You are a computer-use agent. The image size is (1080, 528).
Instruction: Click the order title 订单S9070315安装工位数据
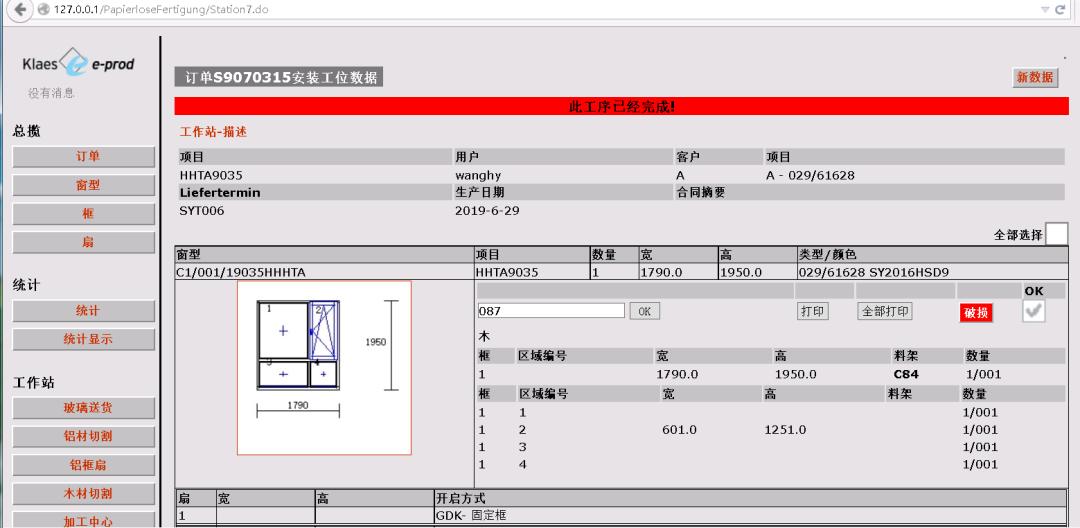tap(279, 78)
